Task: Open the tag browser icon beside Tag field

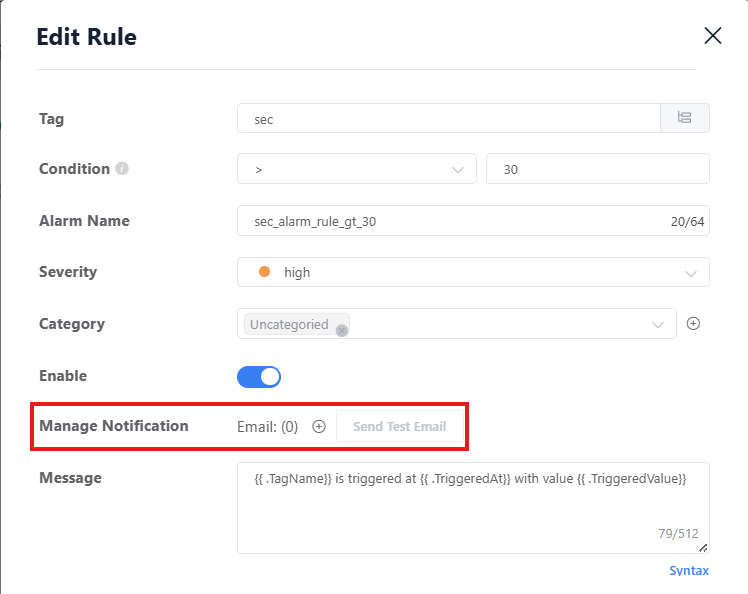Action: (x=685, y=118)
